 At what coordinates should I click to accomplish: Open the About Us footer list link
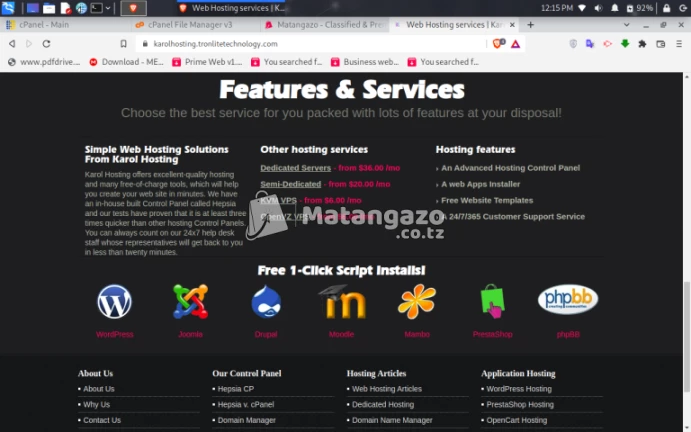tap(99, 389)
